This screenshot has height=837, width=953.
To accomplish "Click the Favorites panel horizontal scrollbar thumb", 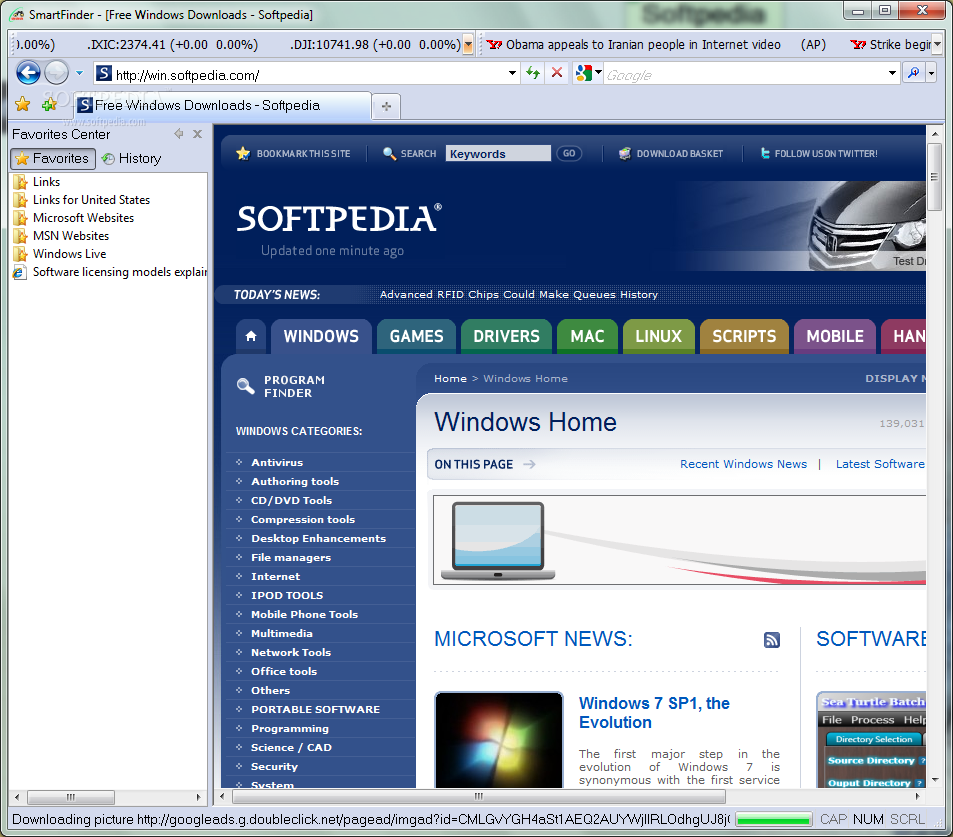I will point(71,797).
